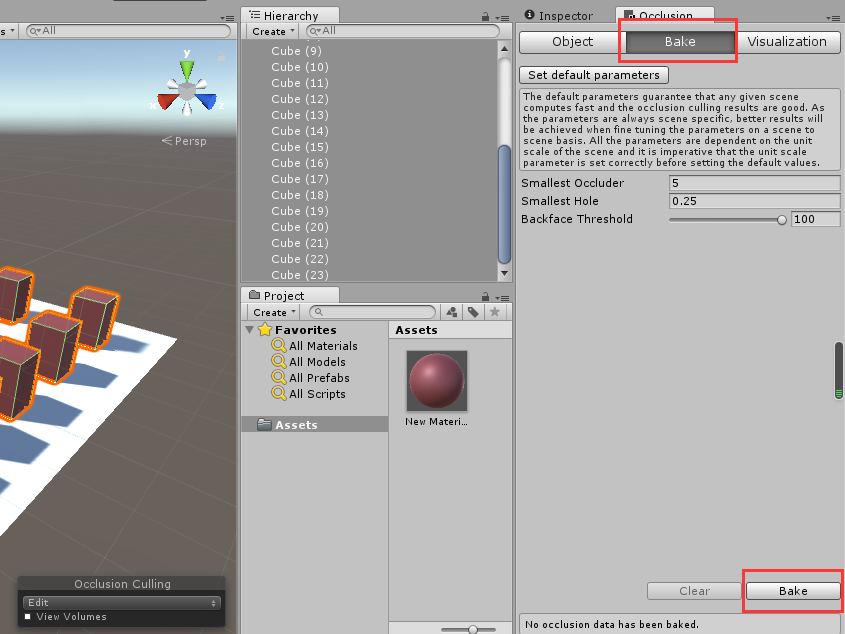Switch to the Inspector tab
The image size is (845, 634).
pyautogui.click(x=558, y=16)
